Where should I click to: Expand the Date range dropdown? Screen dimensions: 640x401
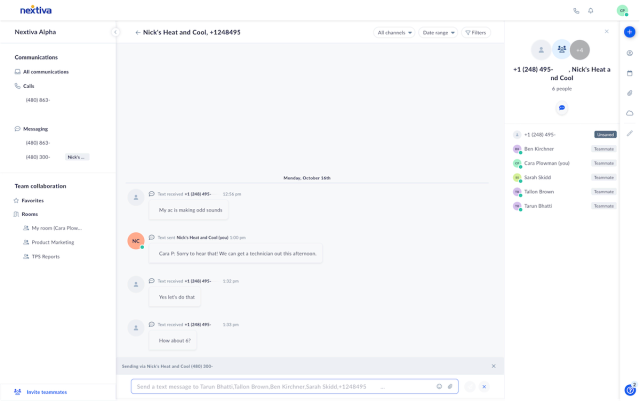click(438, 33)
